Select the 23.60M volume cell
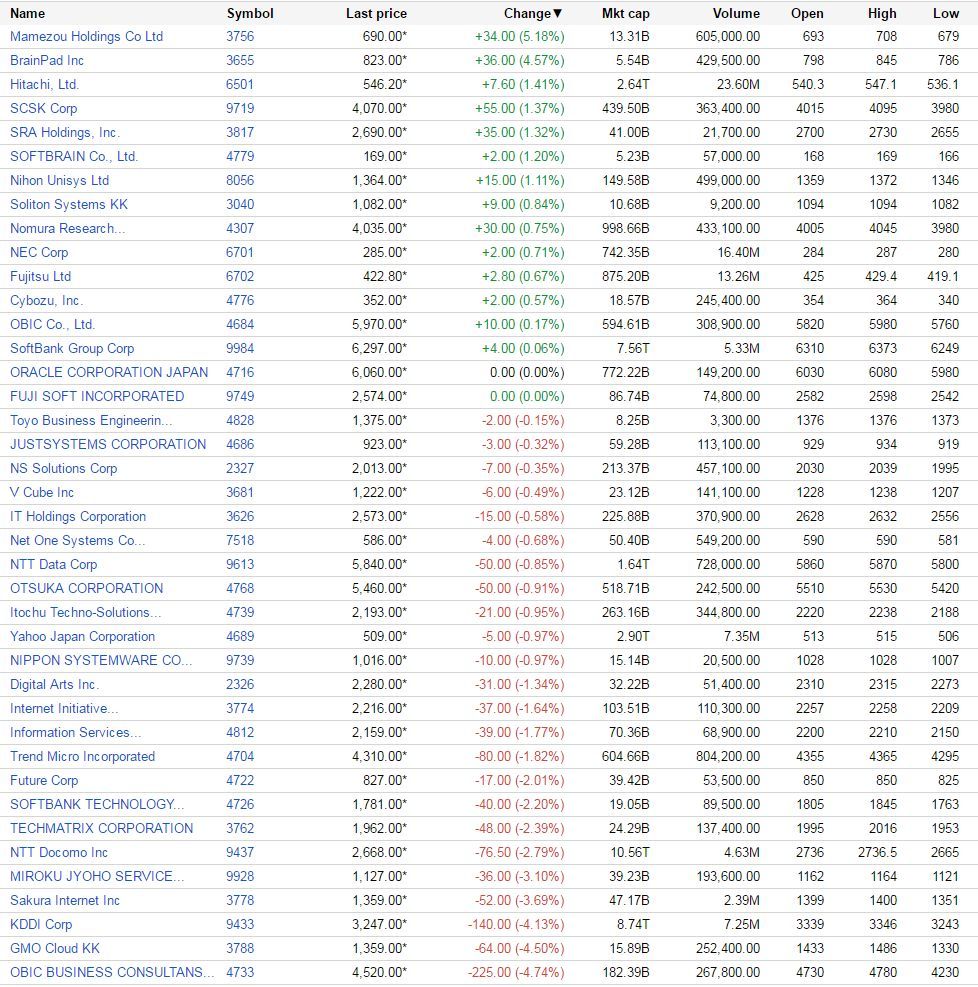 tap(738, 84)
